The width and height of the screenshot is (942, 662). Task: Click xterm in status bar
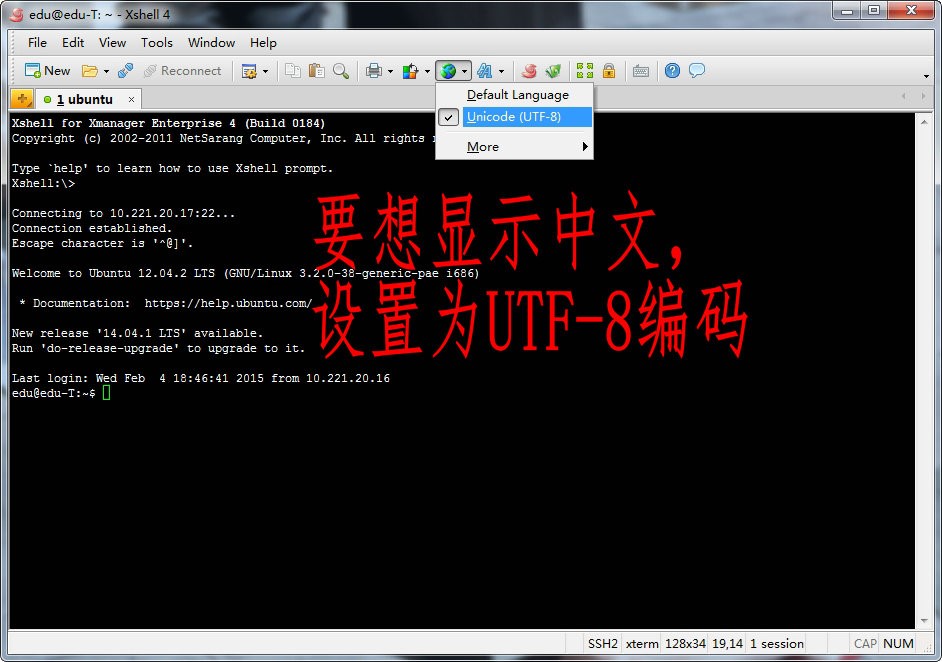point(642,643)
